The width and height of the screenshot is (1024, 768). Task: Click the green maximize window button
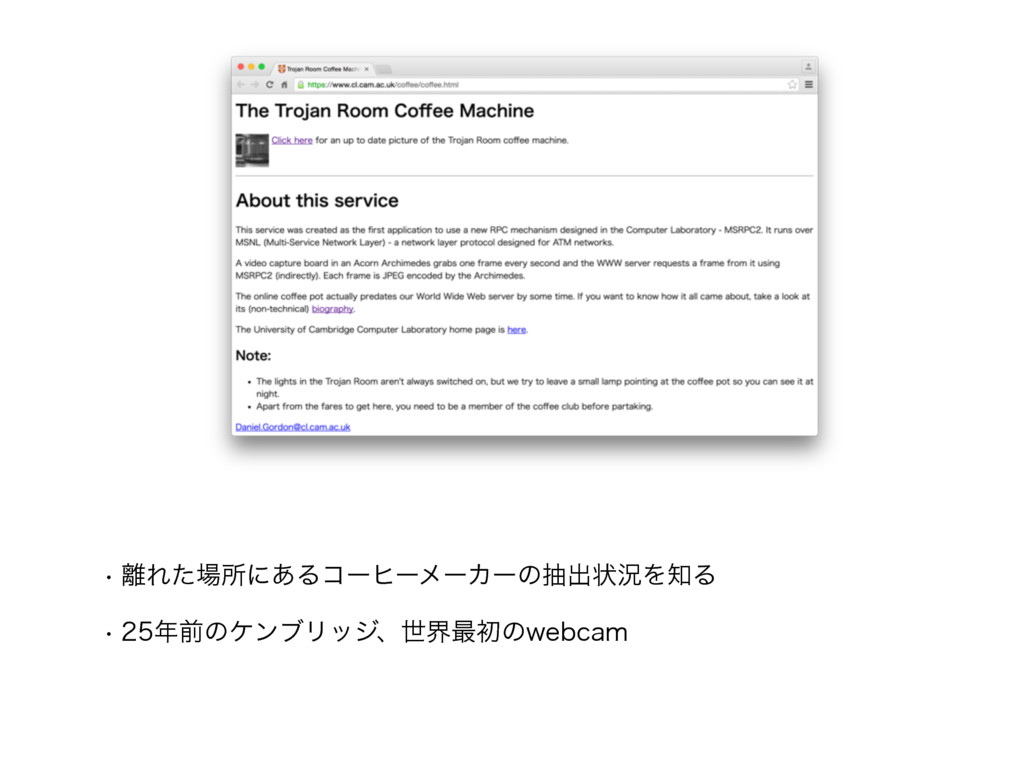(x=262, y=67)
